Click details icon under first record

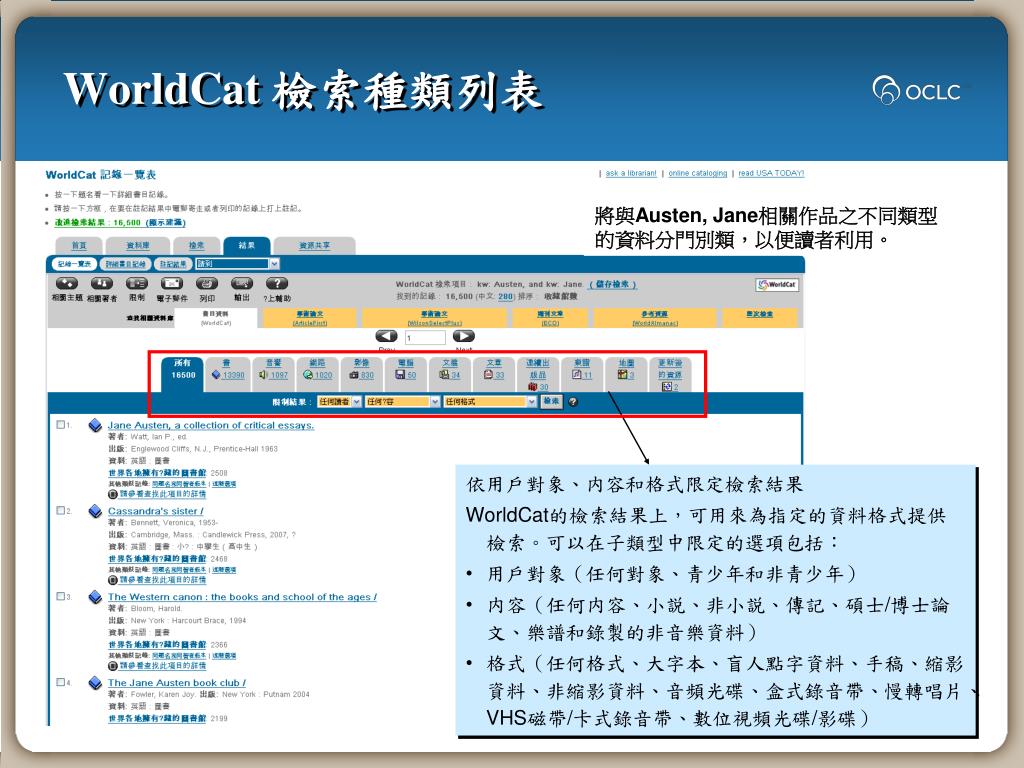(113, 494)
